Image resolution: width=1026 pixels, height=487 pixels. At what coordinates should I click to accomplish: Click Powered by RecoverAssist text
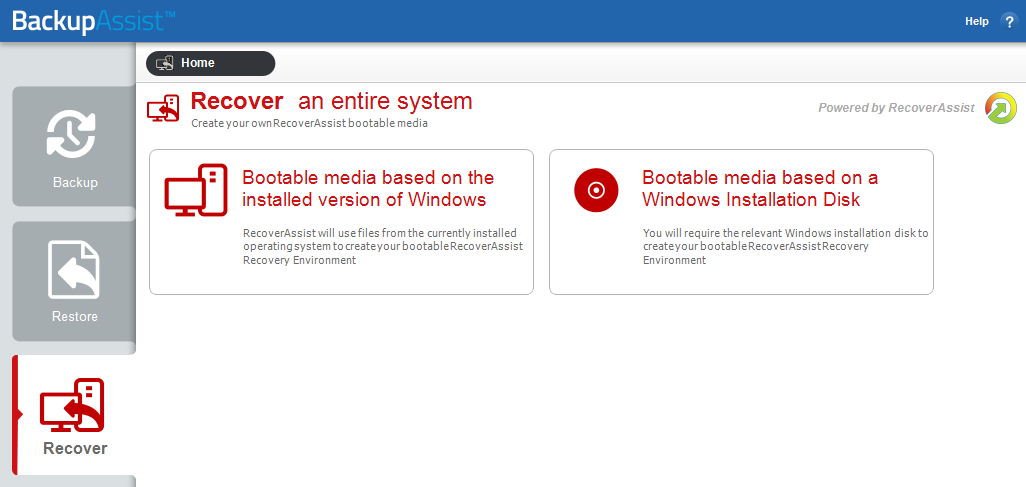click(x=896, y=108)
